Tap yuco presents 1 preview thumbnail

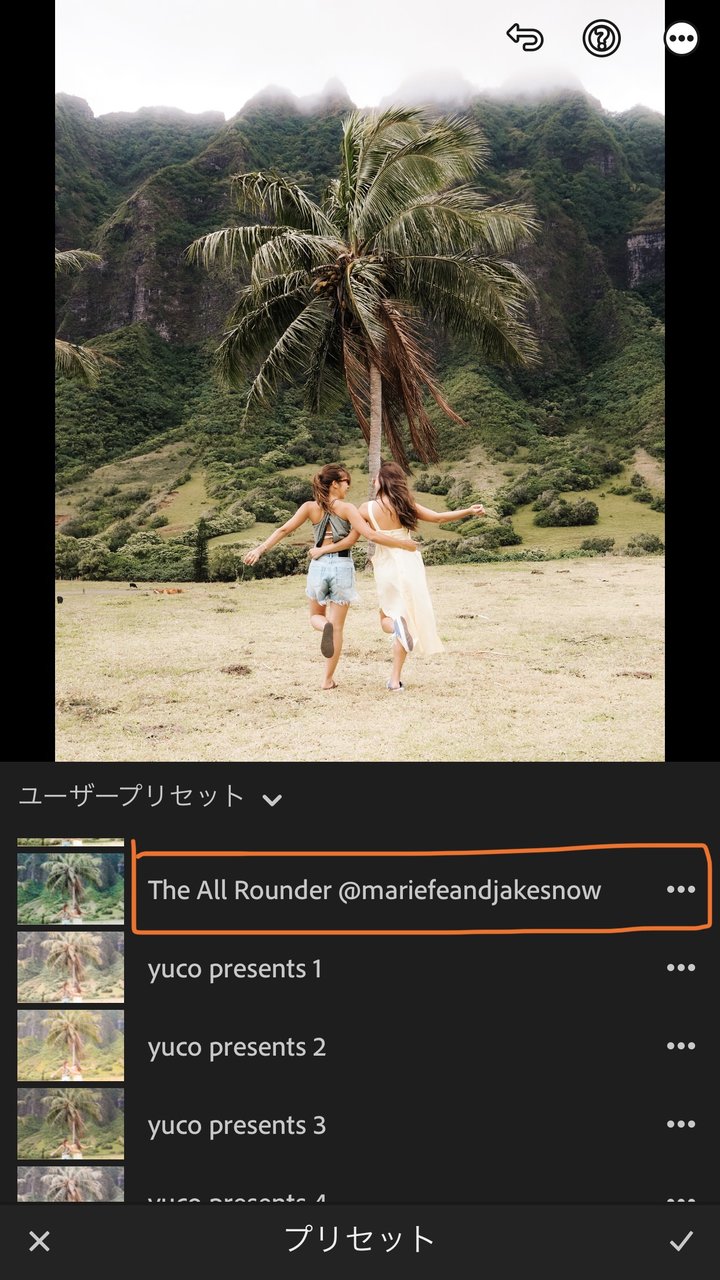71,967
